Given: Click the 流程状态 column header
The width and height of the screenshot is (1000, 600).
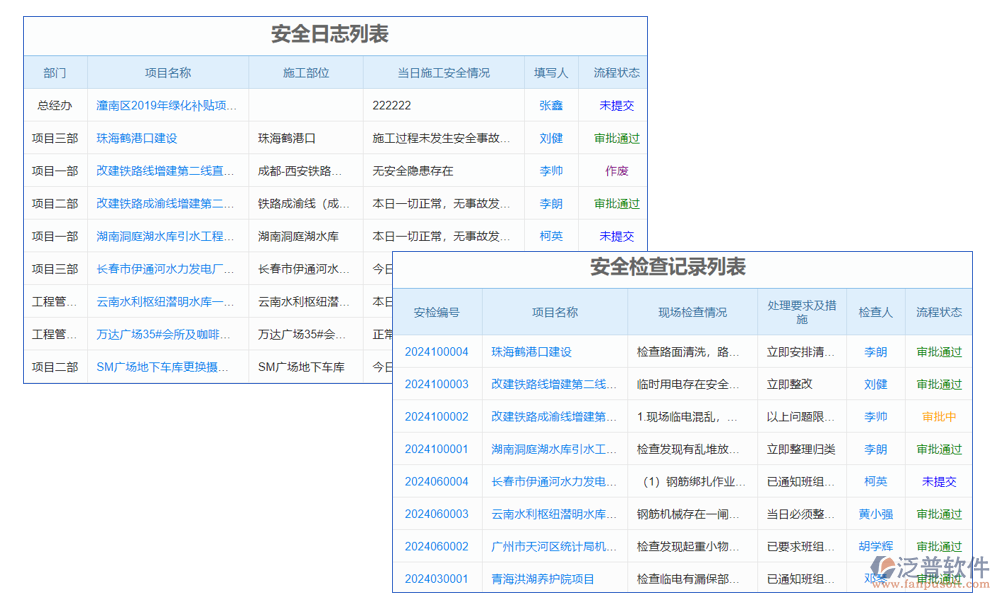Looking at the screenshot, I should pos(615,71).
